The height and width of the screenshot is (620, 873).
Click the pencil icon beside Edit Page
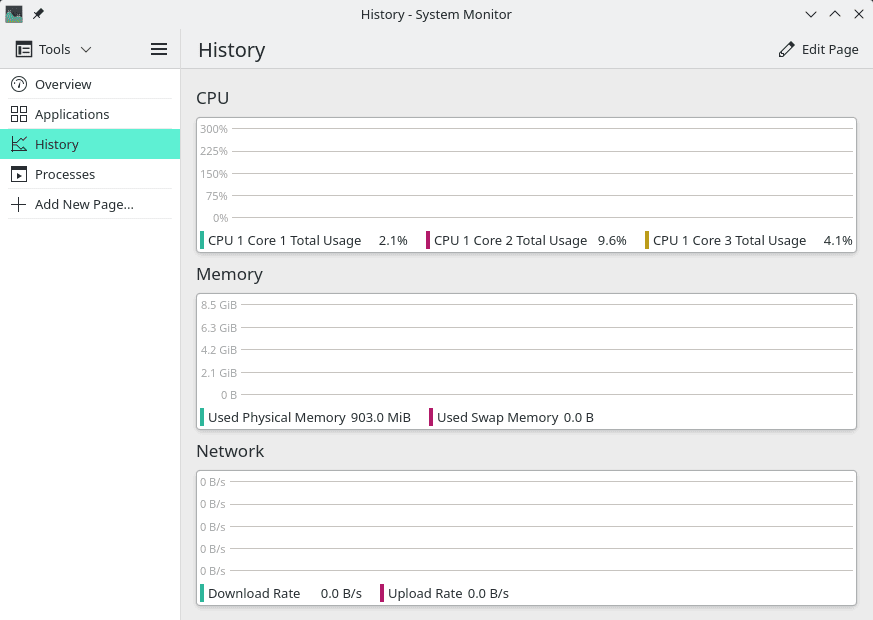coord(786,48)
